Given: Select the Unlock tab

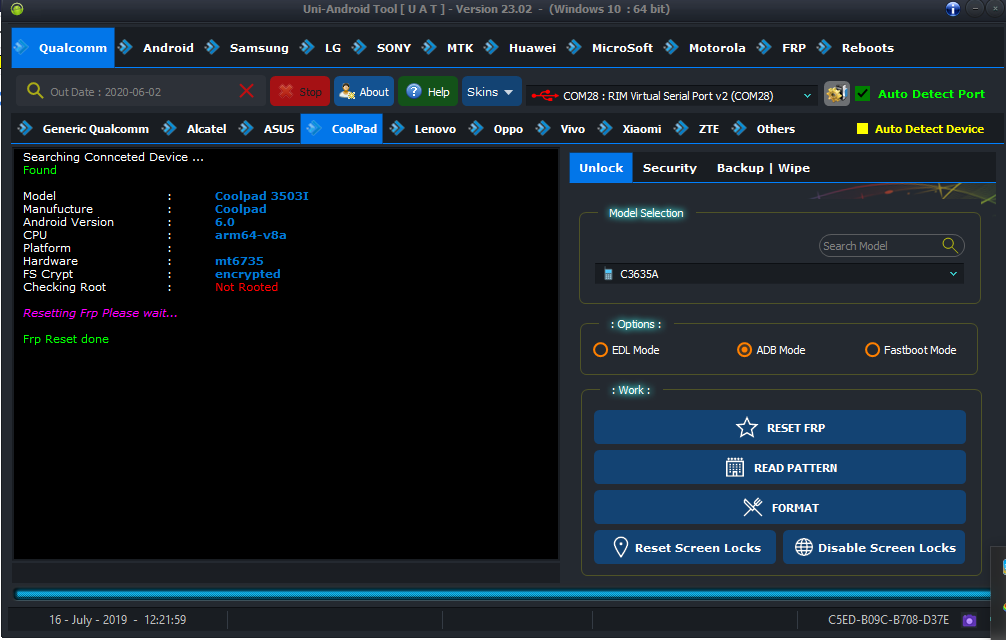Looking at the screenshot, I should pos(601,168).
